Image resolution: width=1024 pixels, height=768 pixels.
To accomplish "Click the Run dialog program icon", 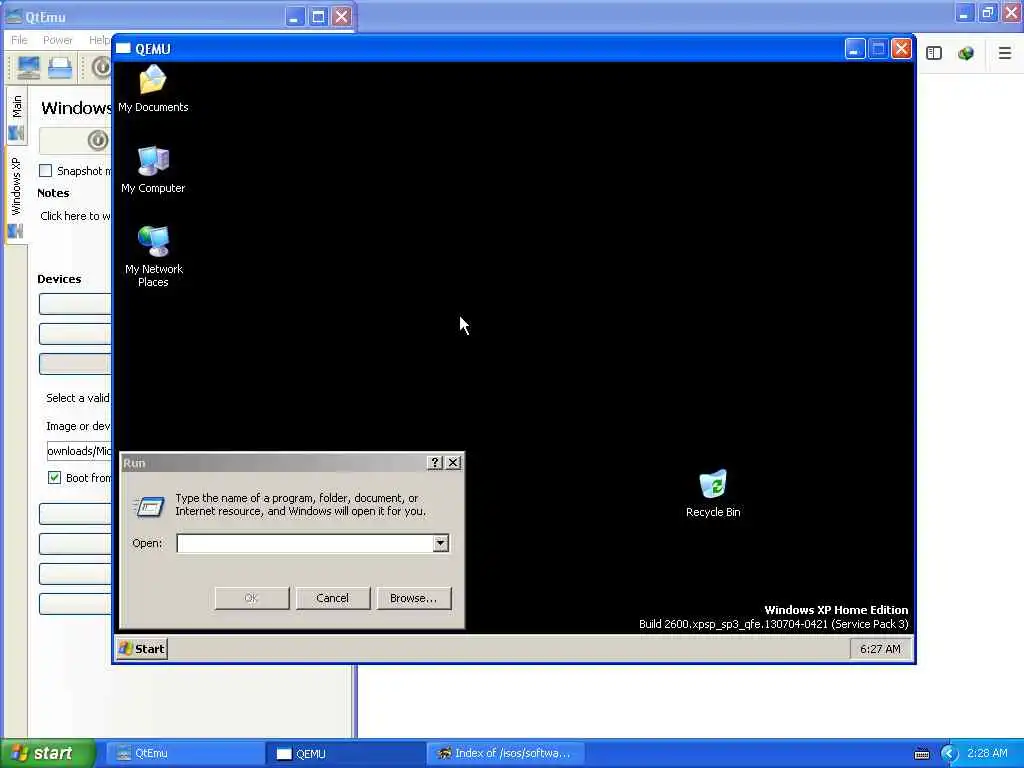I will point(150,507).
